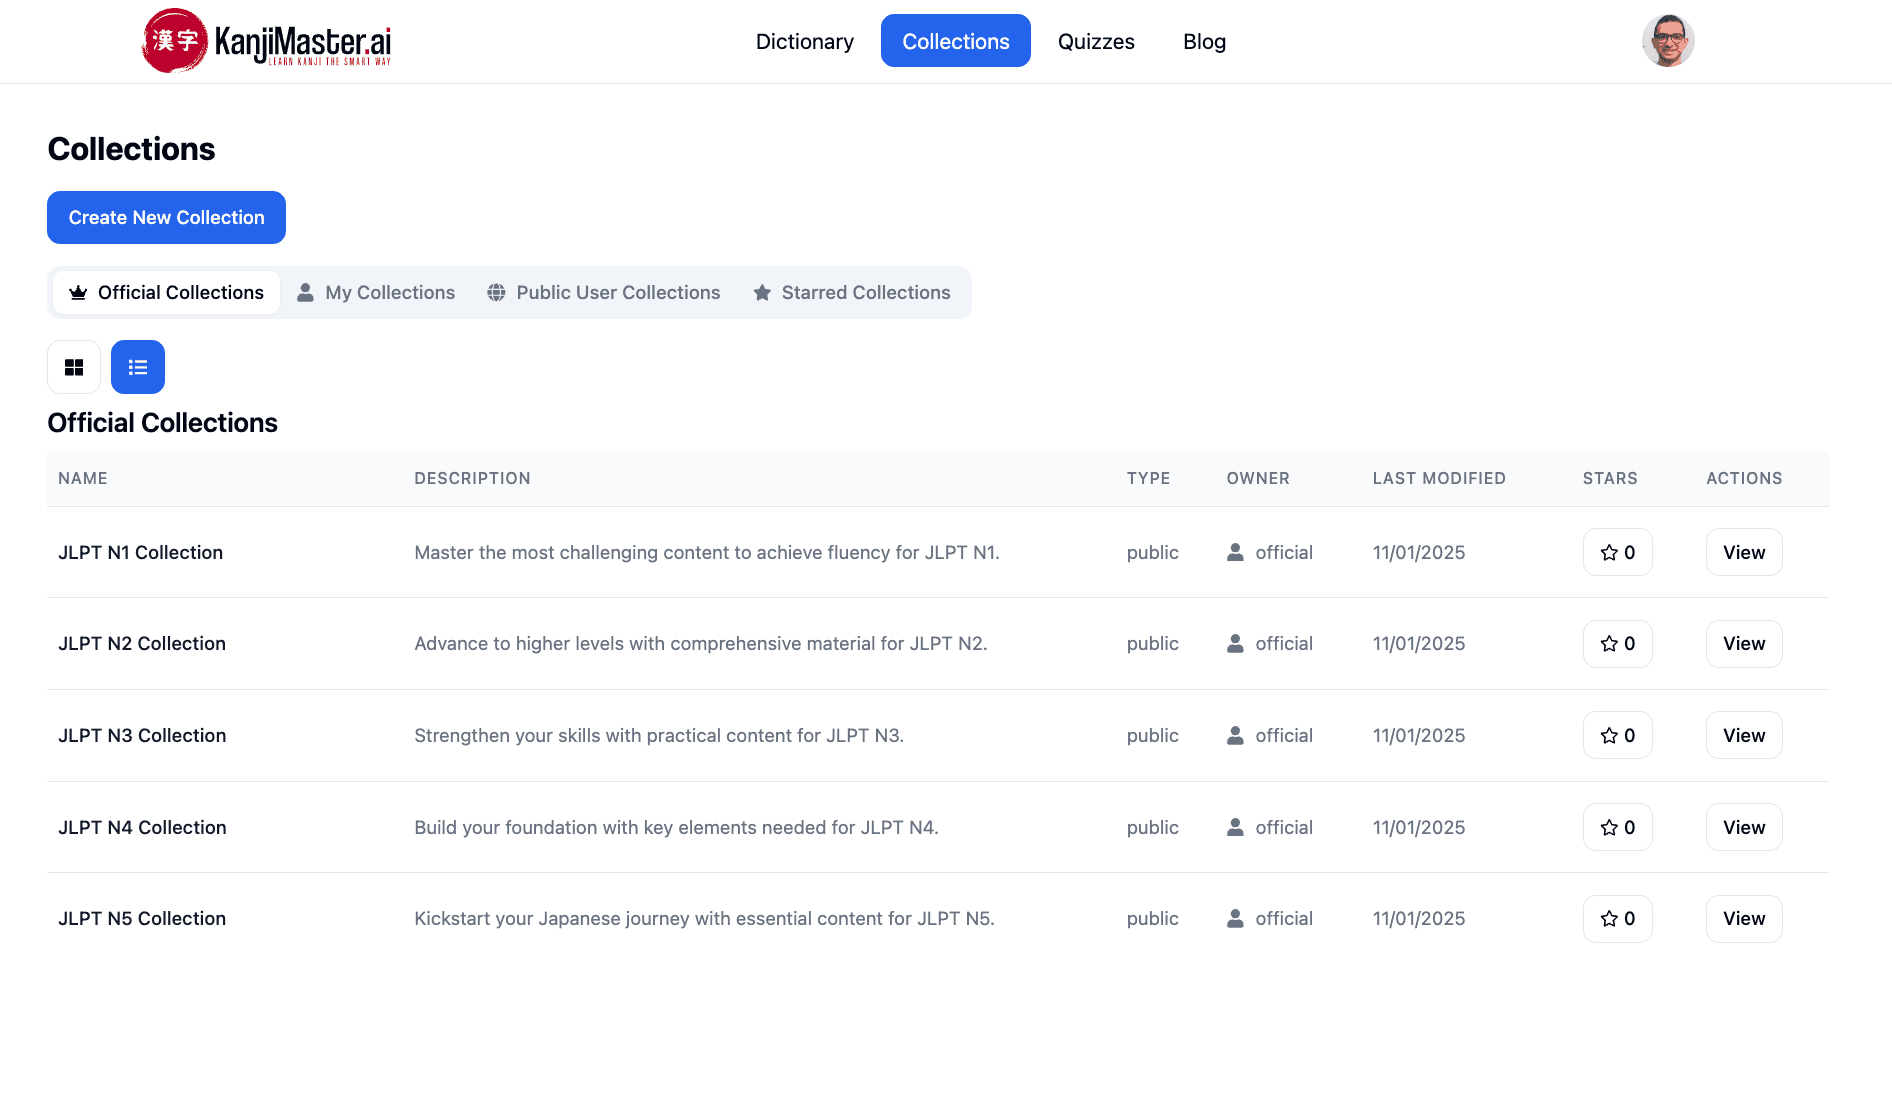The width and height of the screenshot is (1892, 1118).
Task: Star the JLPT N1 Collection
Action: pyautogui.click(x=1617, y=552)
